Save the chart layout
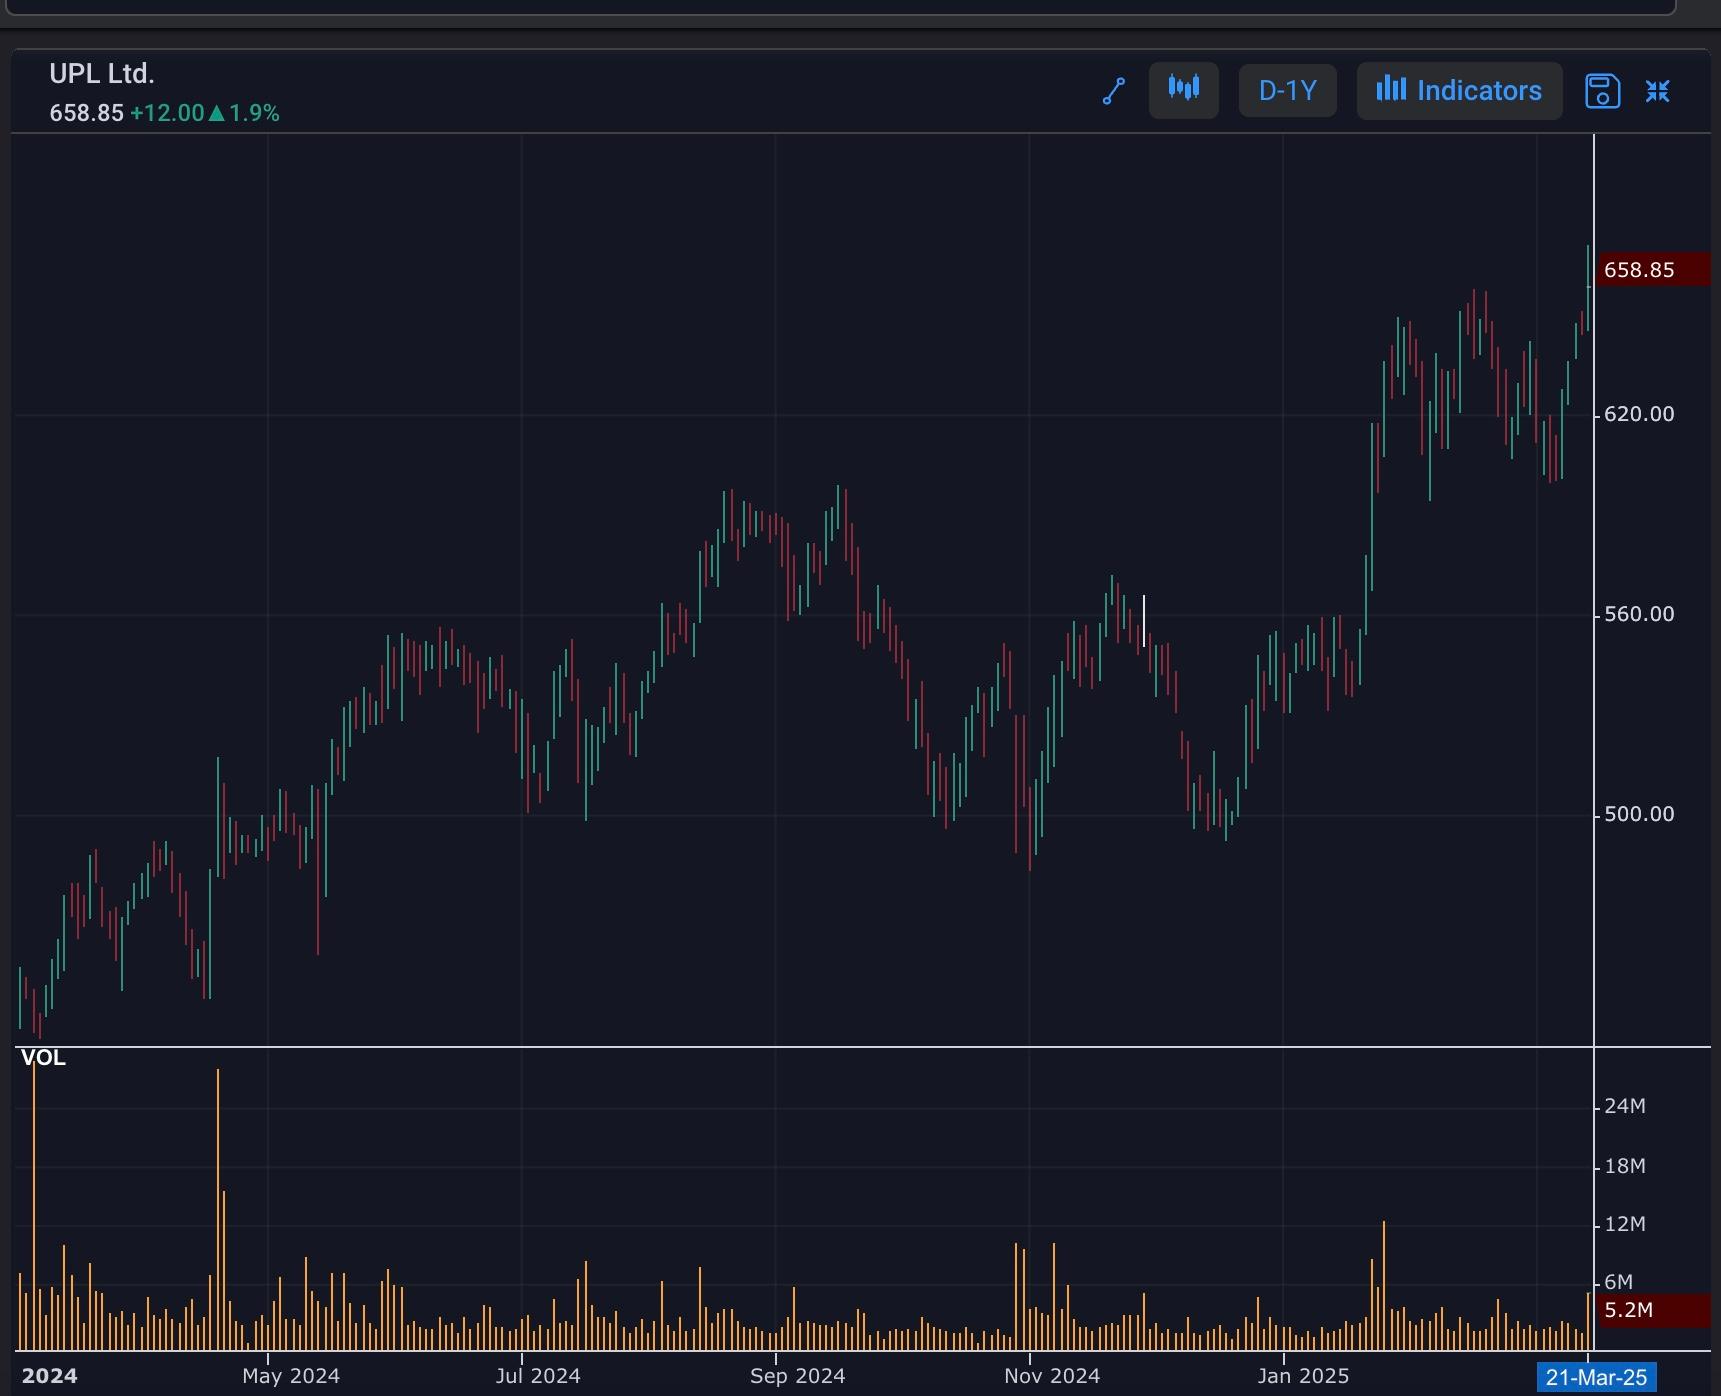The image size is (1721, 1396). click(1602, 91)
